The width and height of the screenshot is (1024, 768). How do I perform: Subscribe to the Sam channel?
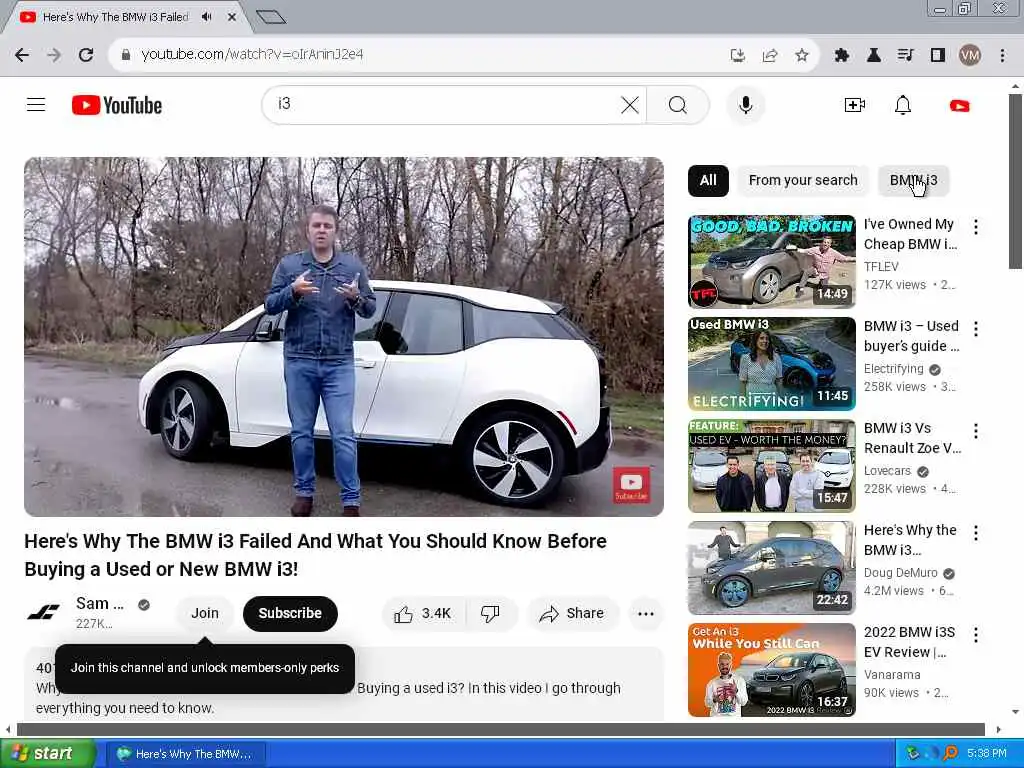pyautogui.click(x=290, y=613)
